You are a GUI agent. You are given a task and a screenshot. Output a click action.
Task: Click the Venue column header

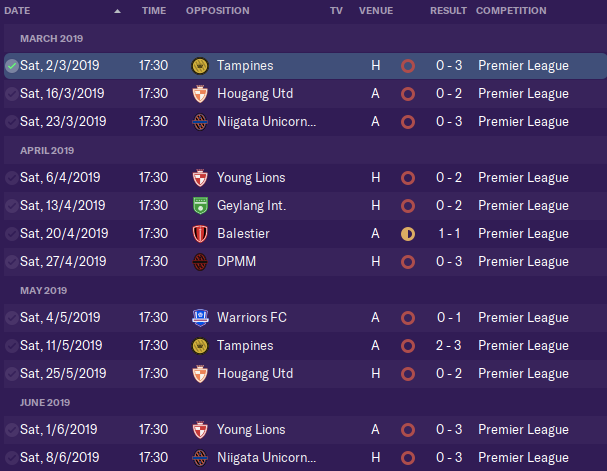[x=376, y=10]
